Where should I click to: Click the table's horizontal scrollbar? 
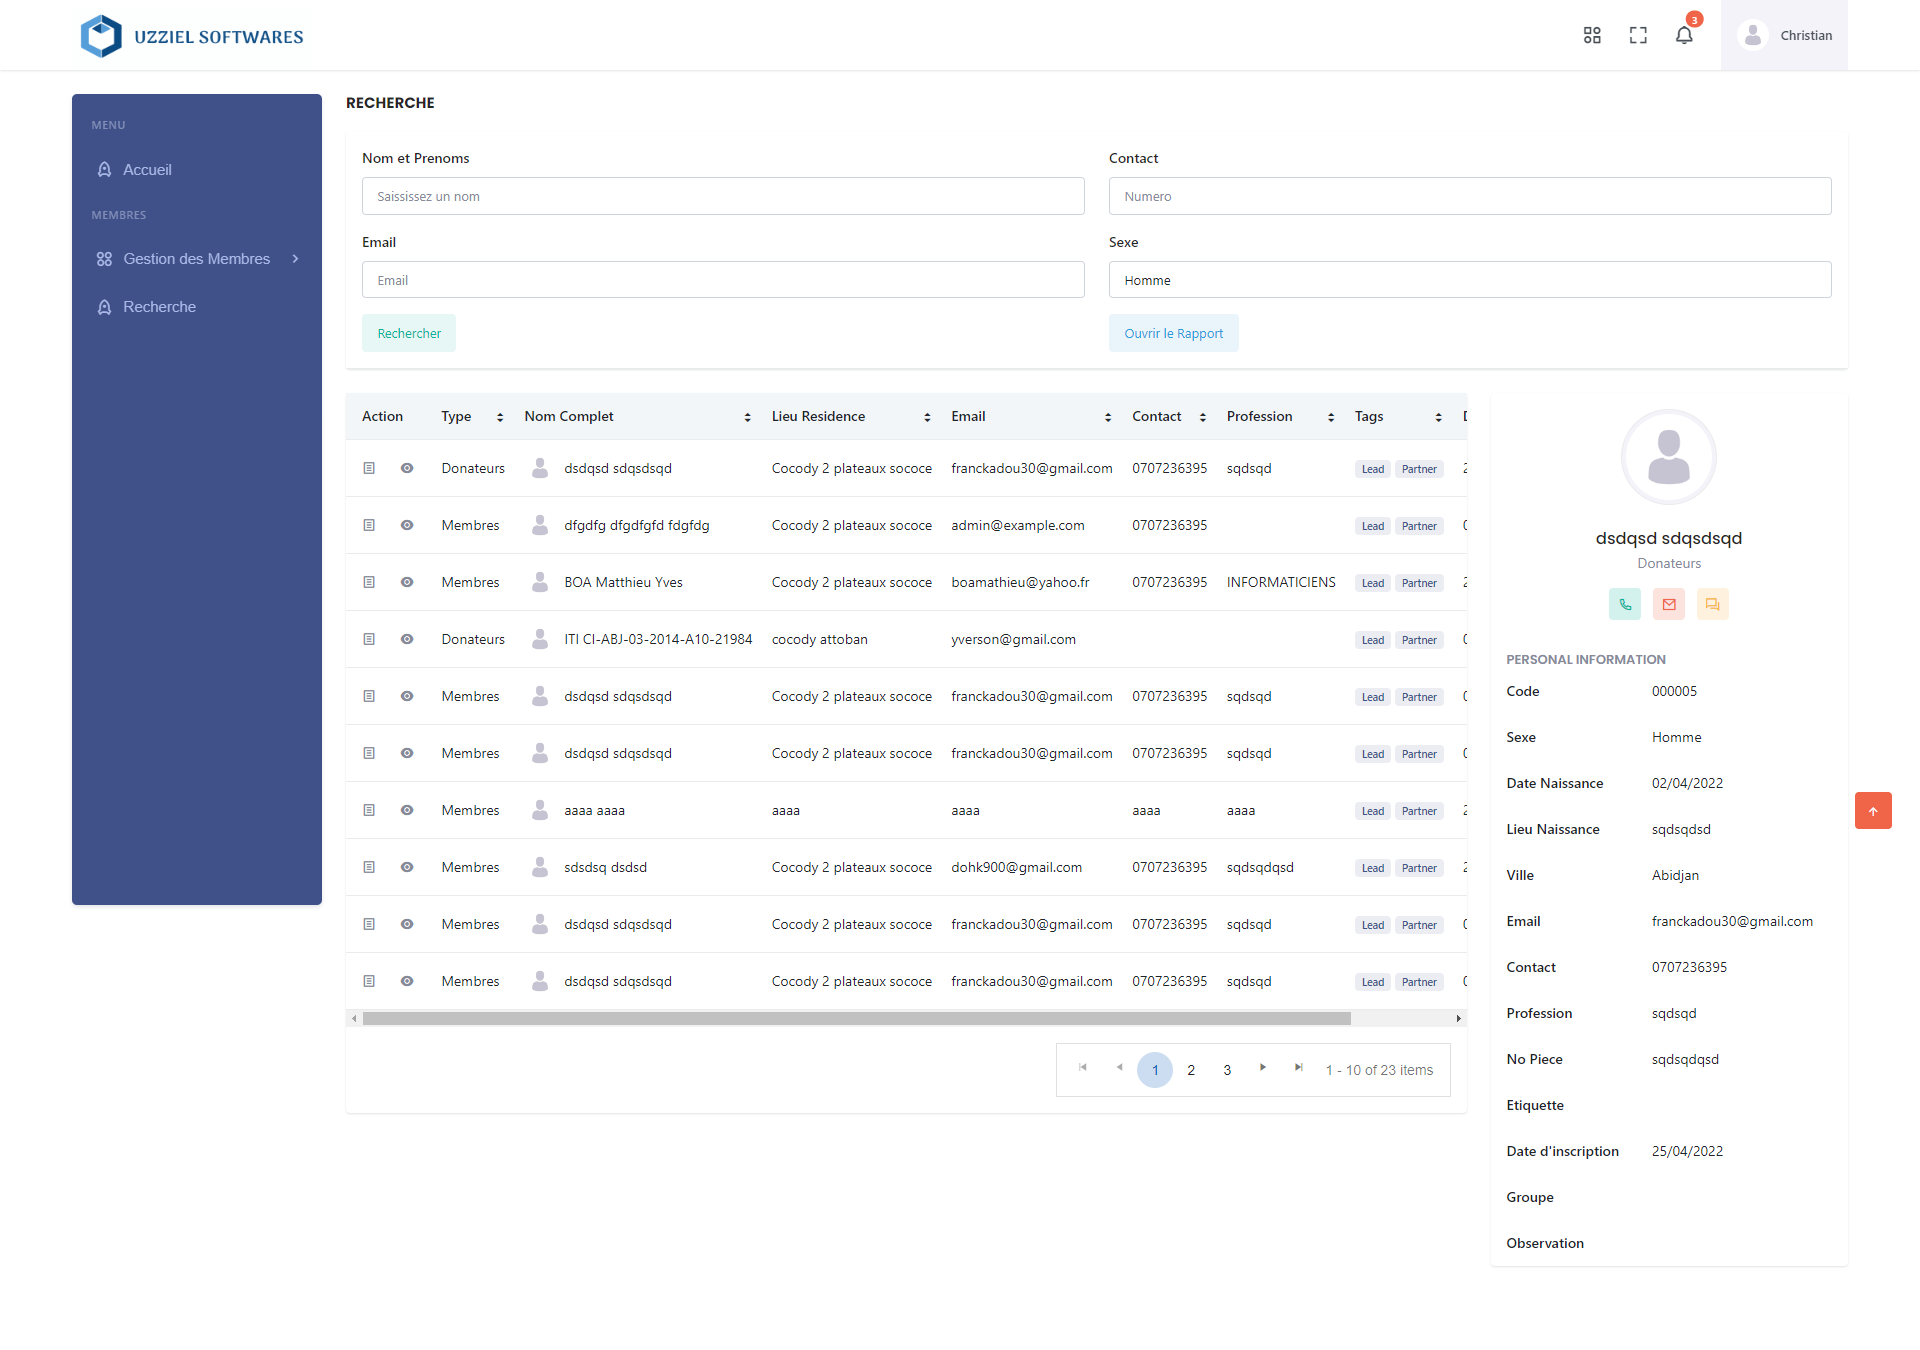[x=856, y=1019]
